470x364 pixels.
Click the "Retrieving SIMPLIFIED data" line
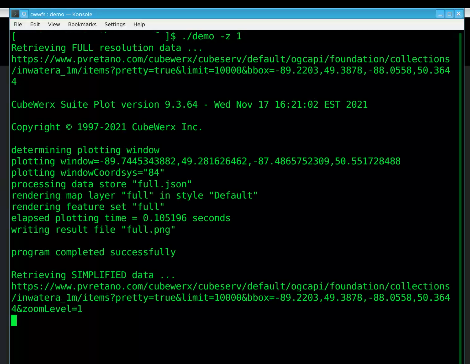point(93,275)
